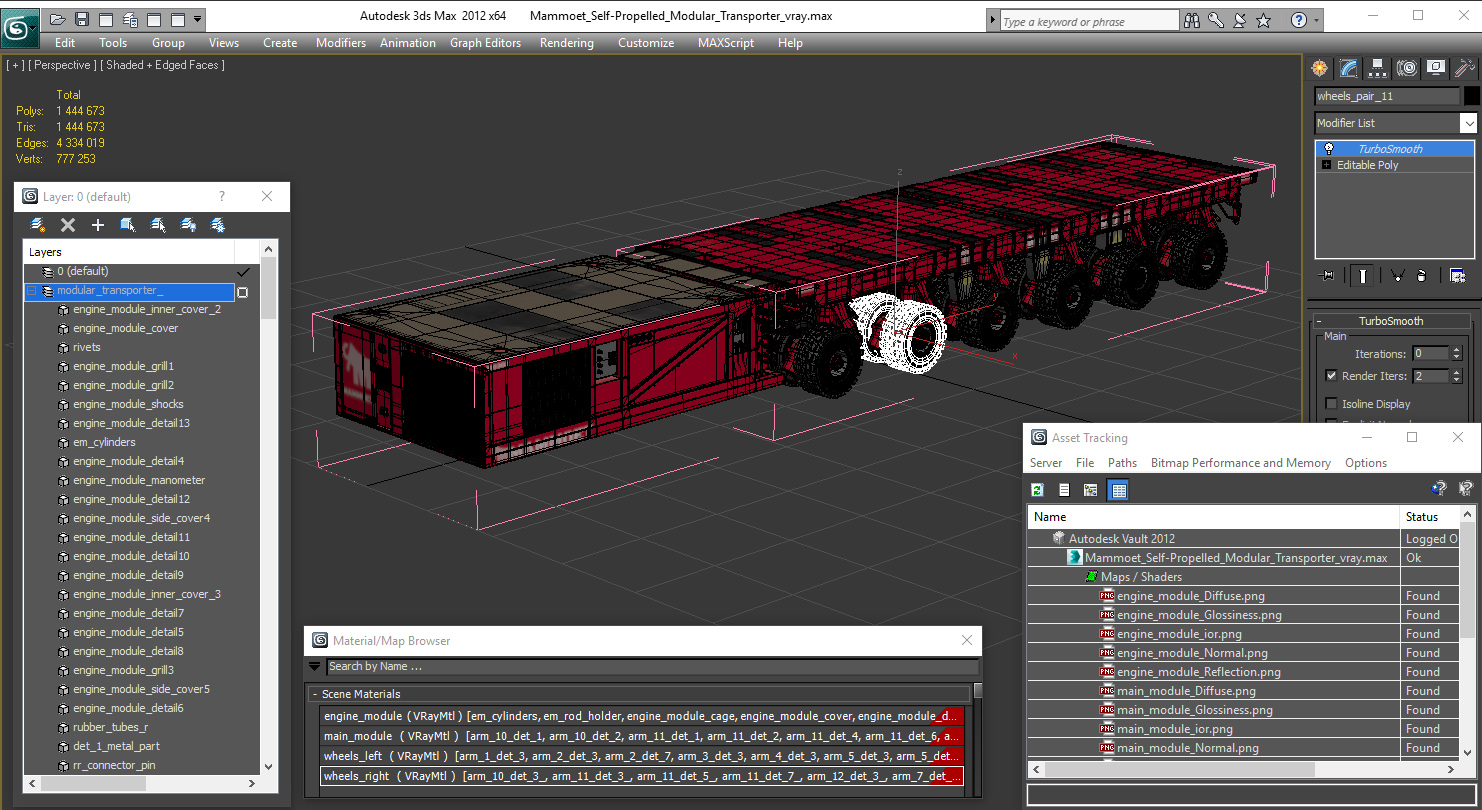Open the quick access toolbar dropdown arrow
The image size is (1482, 810).
click(x=197, y=19)
